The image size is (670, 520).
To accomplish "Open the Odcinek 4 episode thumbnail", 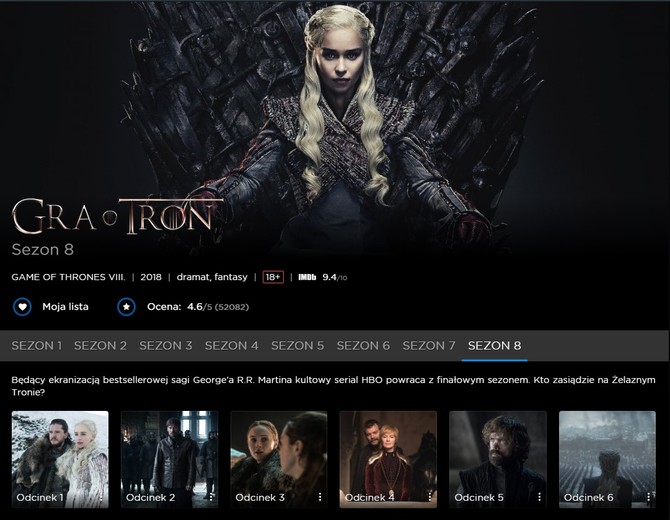I will pyautogui.click(x=388, y=459).
